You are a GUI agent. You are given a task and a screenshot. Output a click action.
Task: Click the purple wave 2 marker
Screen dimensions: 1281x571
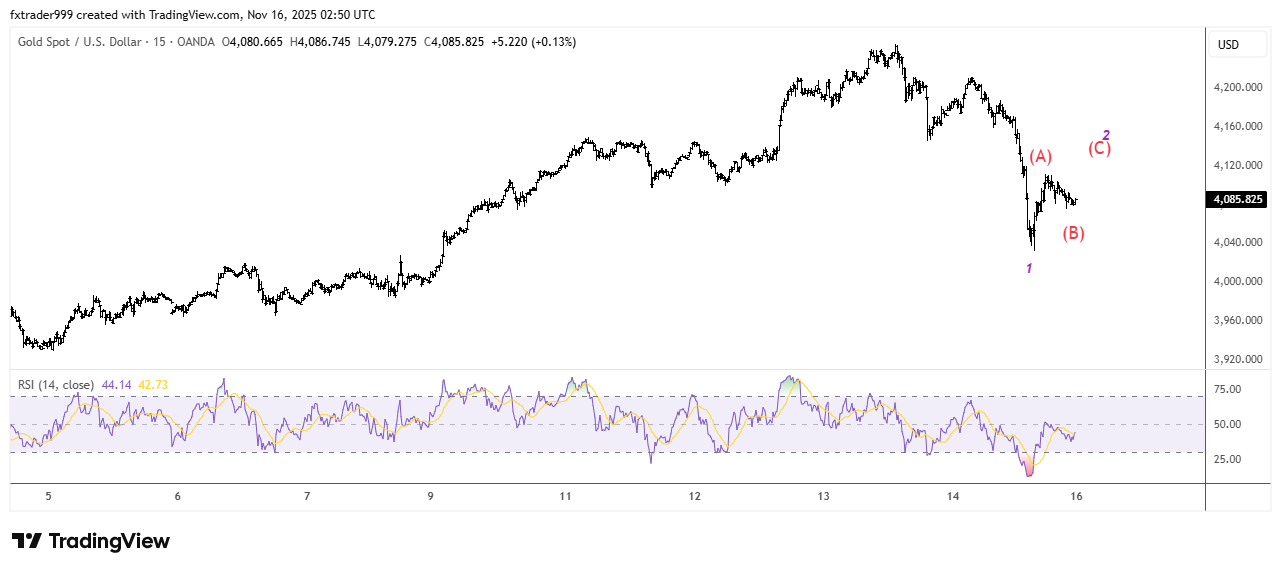coord(1106,135)
